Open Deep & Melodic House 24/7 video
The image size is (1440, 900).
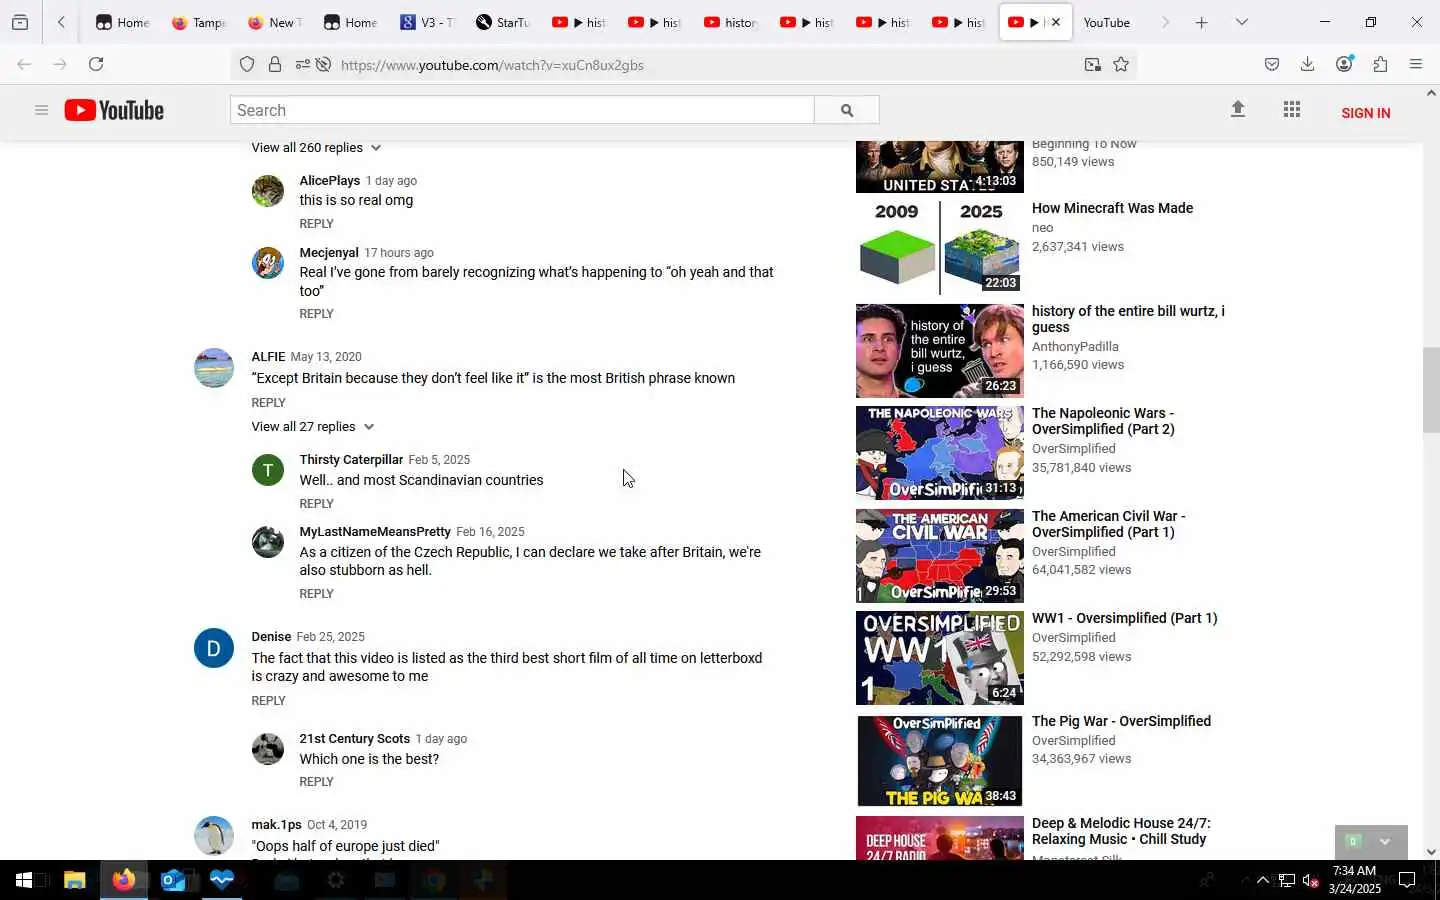(x=1121, y=831)
